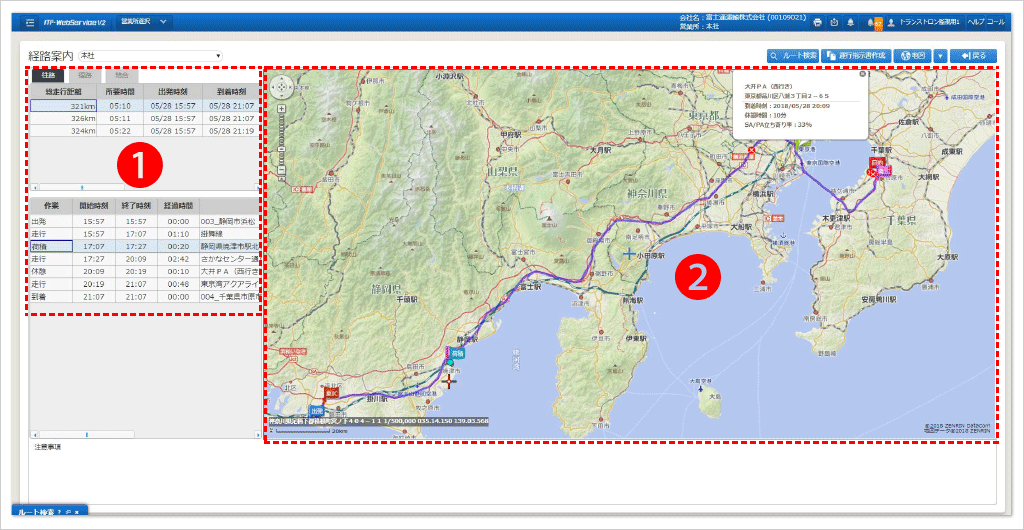Select the 出発 work row
Viewport: 1024px width, 530px height.
[x=145, y=221]
